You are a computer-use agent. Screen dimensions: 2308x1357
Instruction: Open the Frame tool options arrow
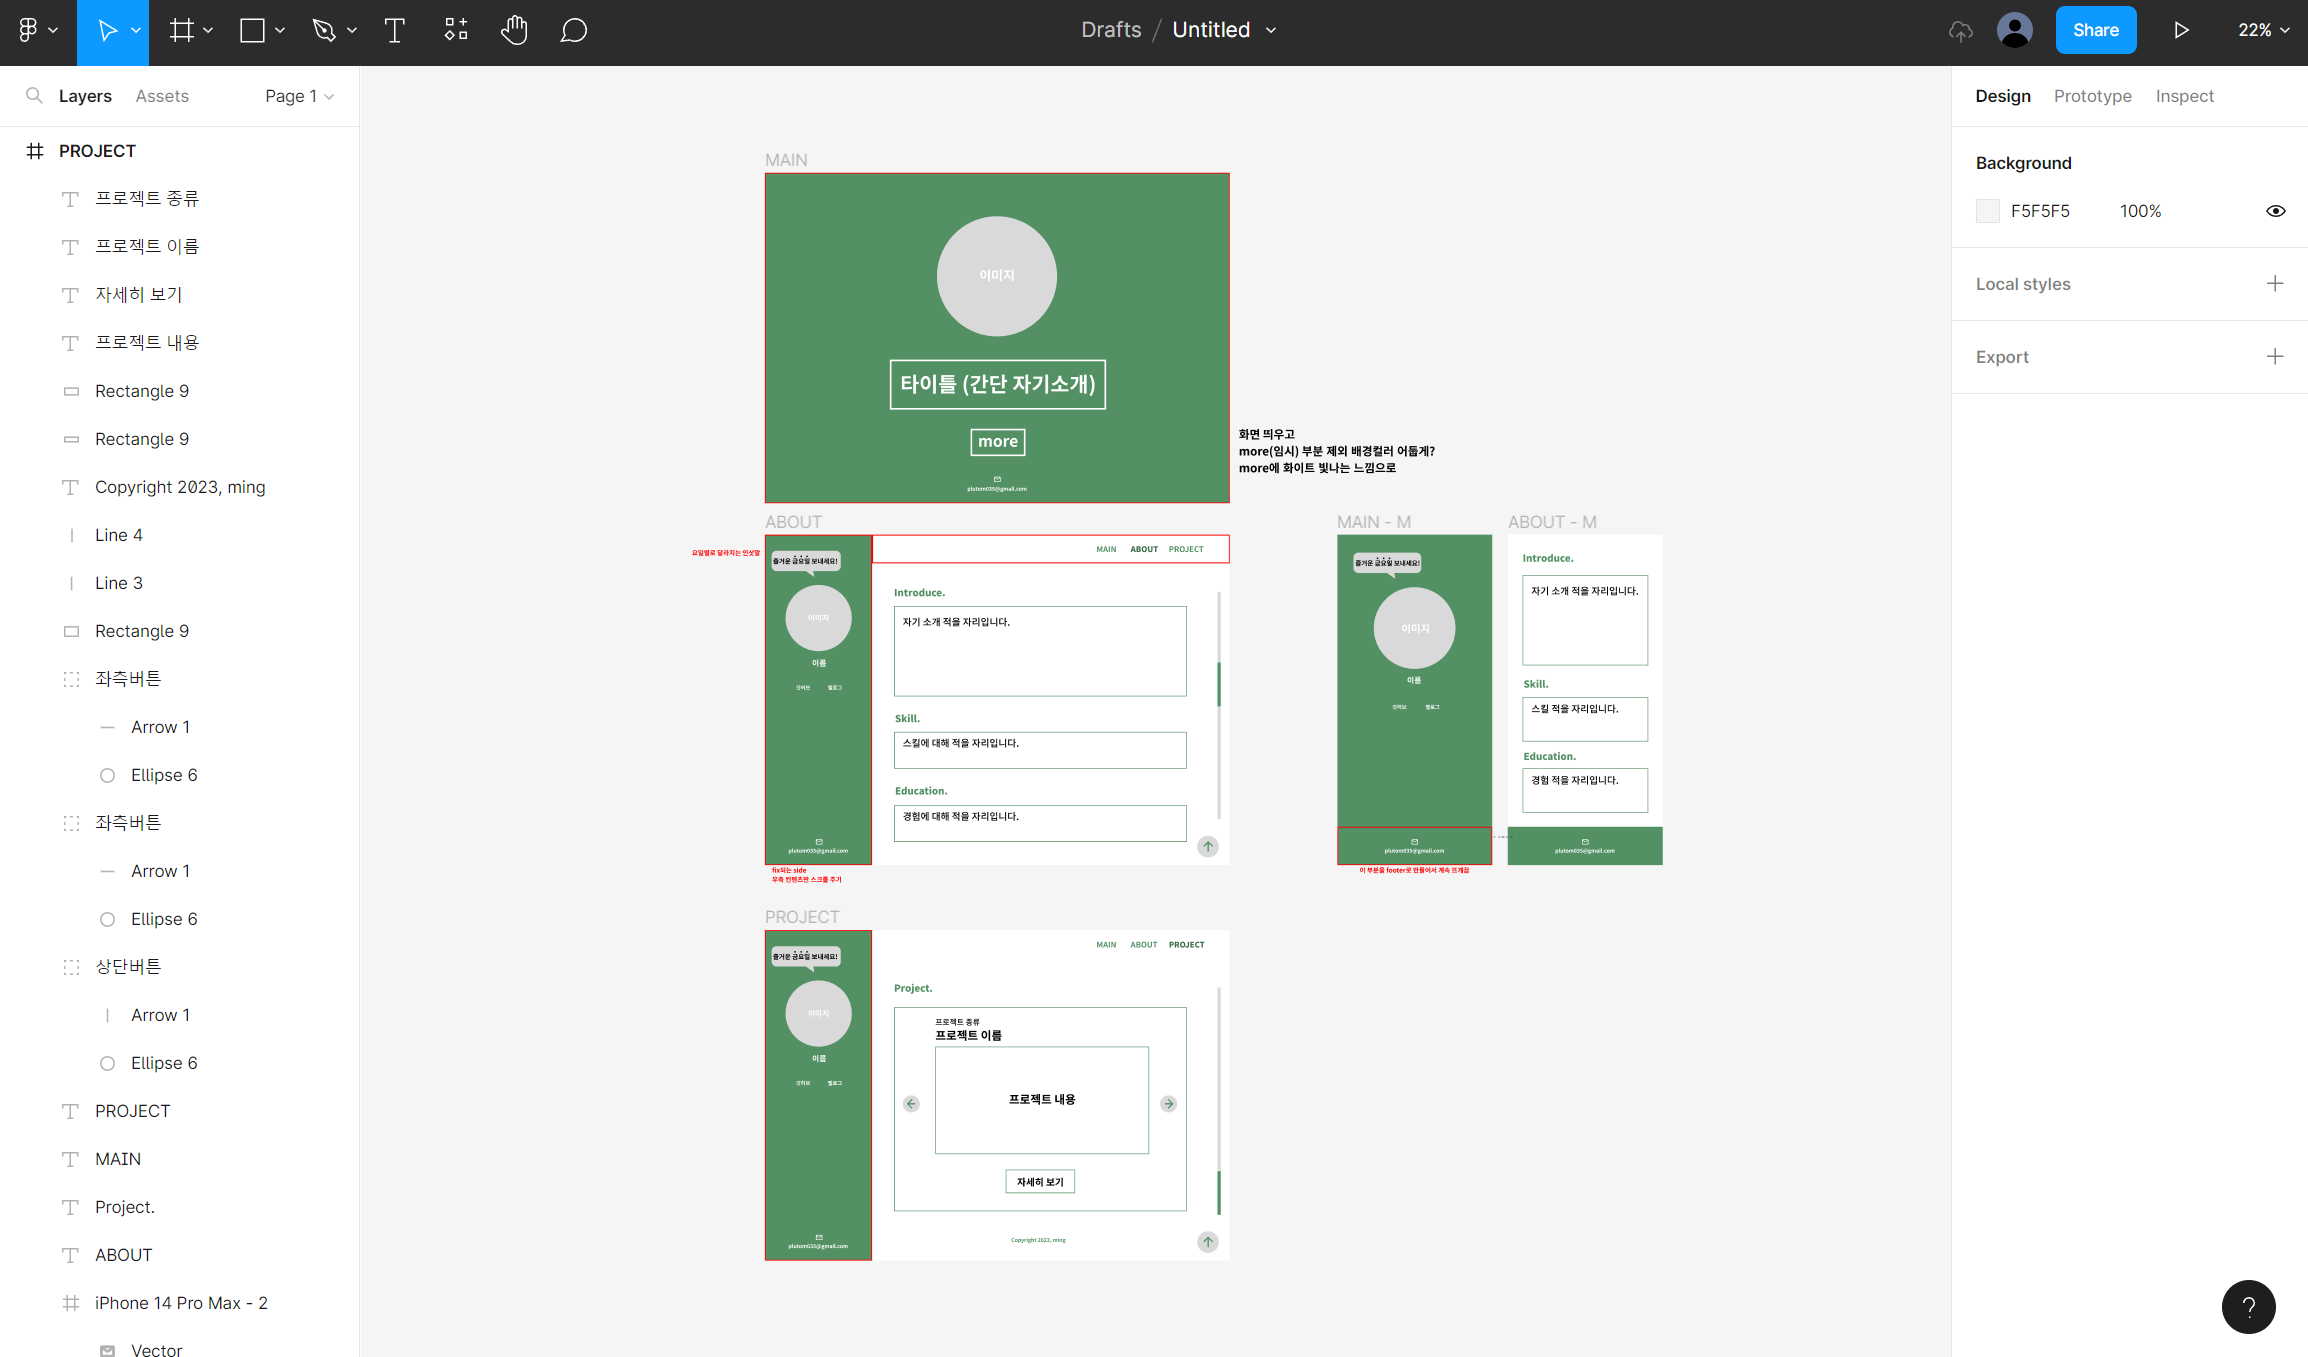coord(208,30)
